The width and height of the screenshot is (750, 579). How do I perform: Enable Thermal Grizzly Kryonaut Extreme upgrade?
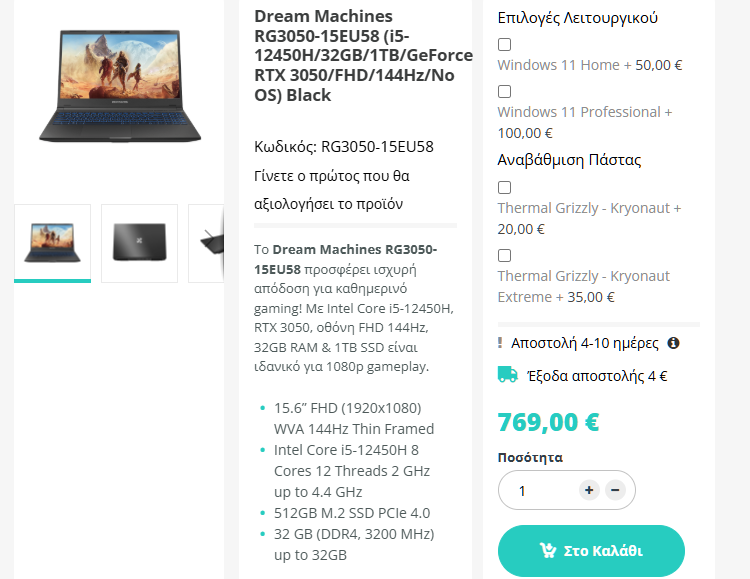pos(504,256)
